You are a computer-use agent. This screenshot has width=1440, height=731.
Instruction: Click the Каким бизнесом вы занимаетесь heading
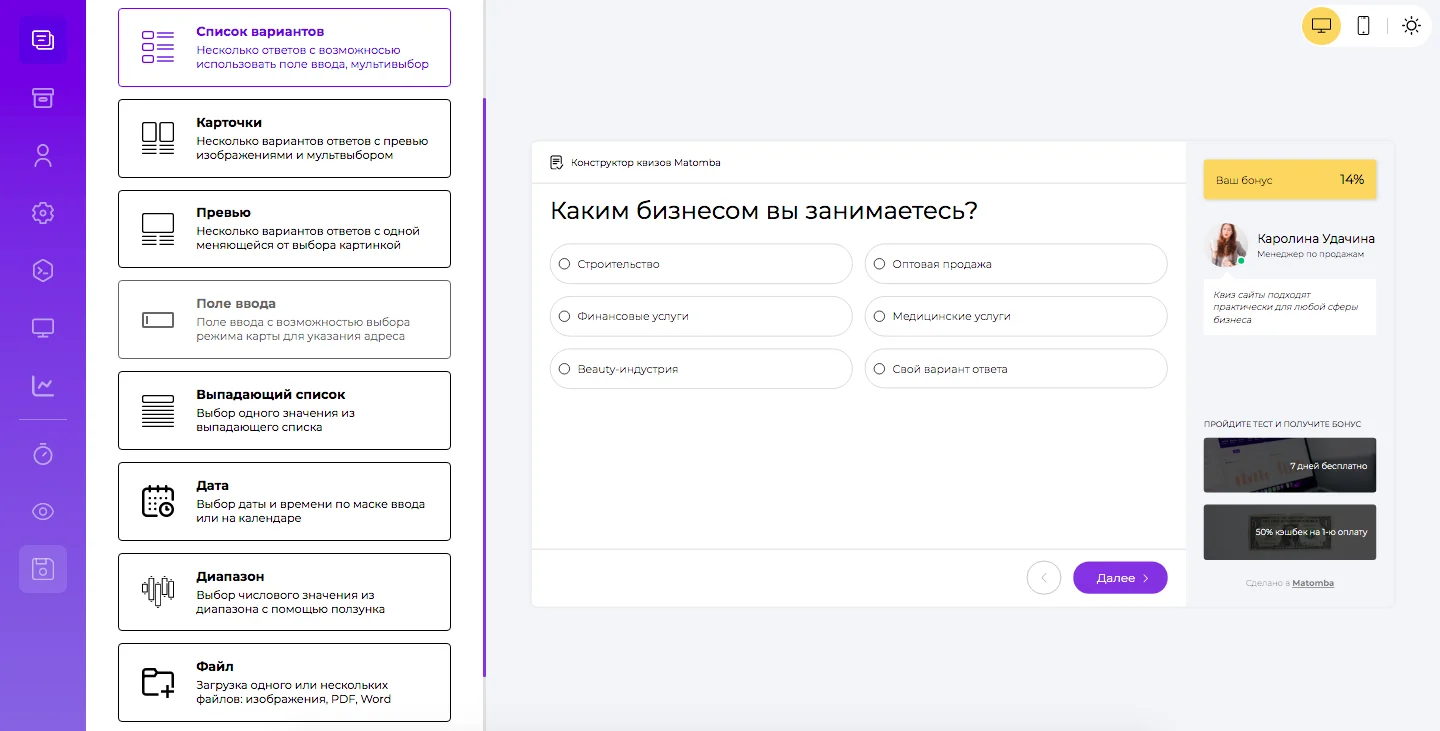point(764,211)
